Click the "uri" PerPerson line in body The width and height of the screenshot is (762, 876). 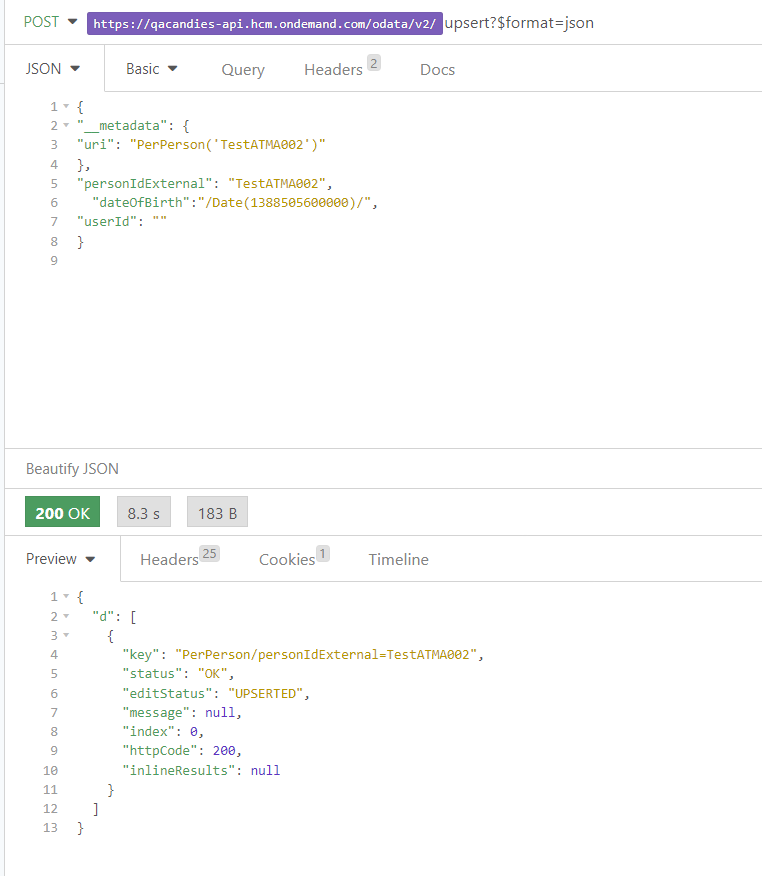click(x=201, y=145)
